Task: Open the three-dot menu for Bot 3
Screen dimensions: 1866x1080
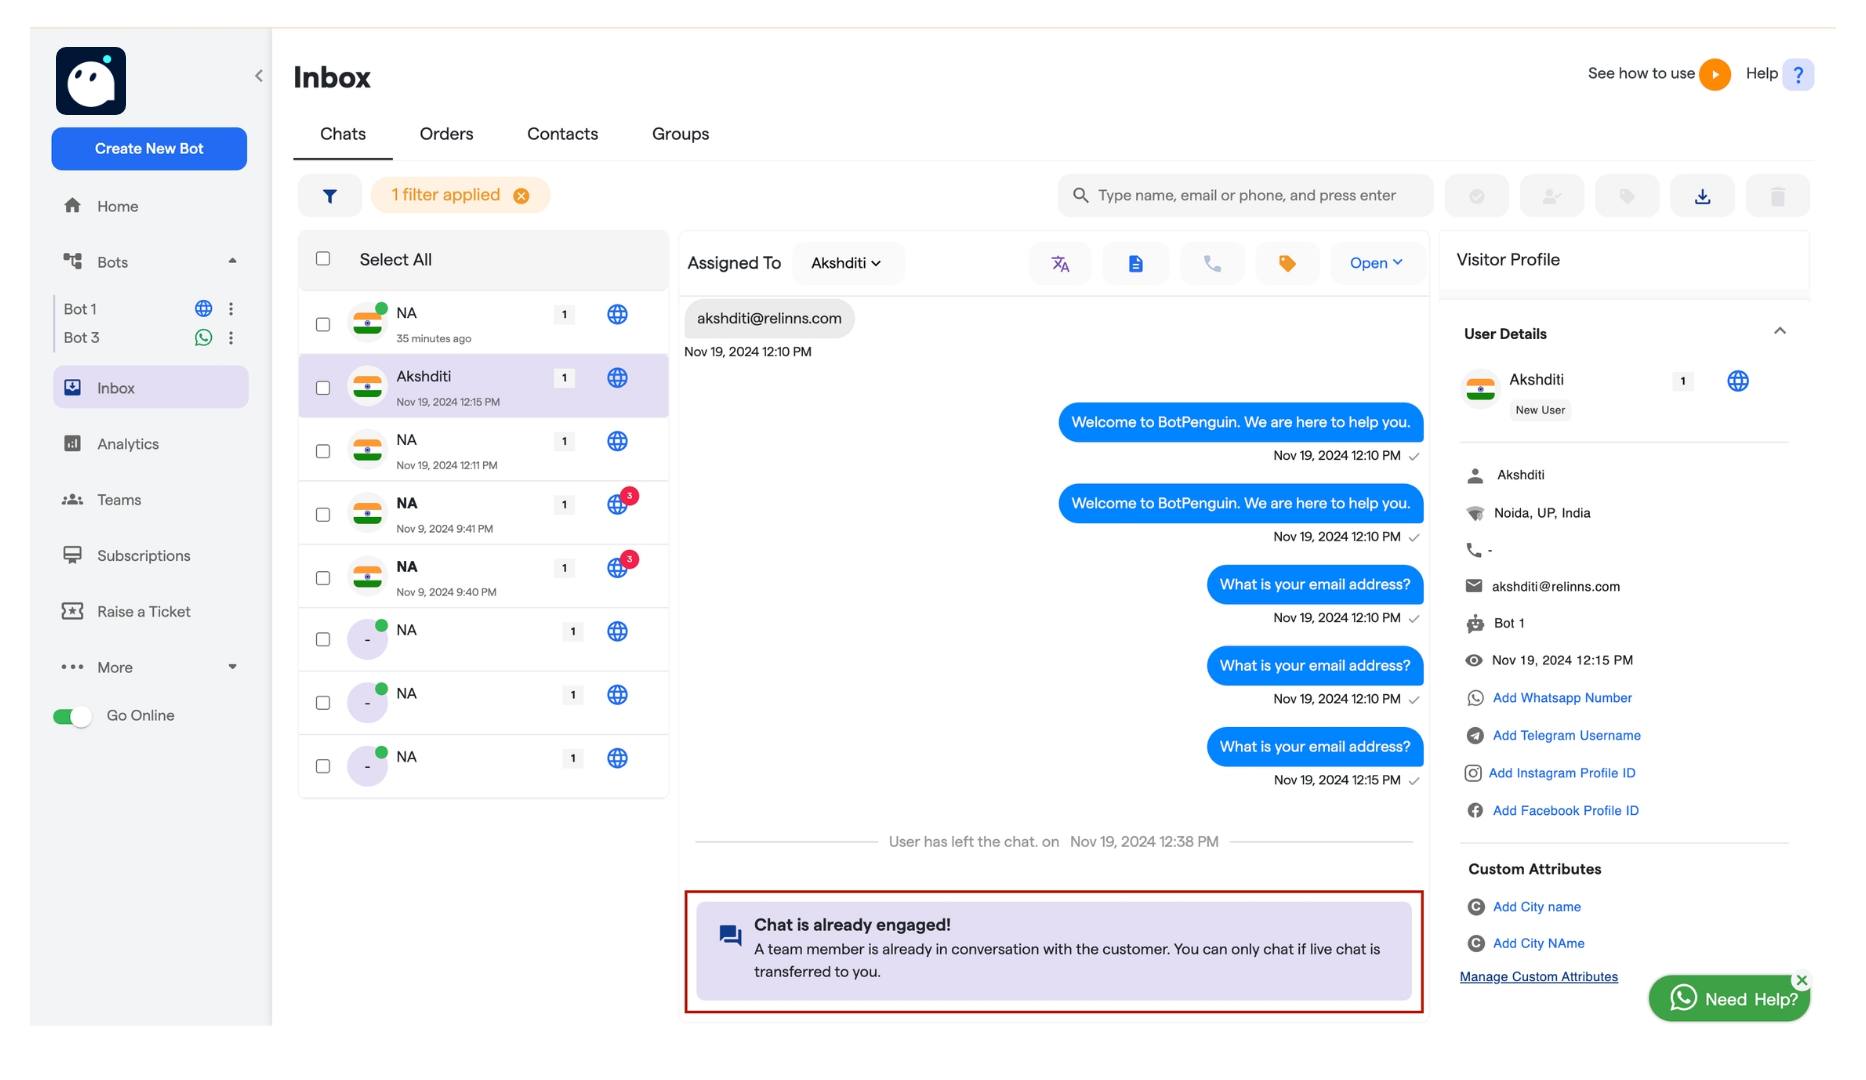Action: click(231, 338)
